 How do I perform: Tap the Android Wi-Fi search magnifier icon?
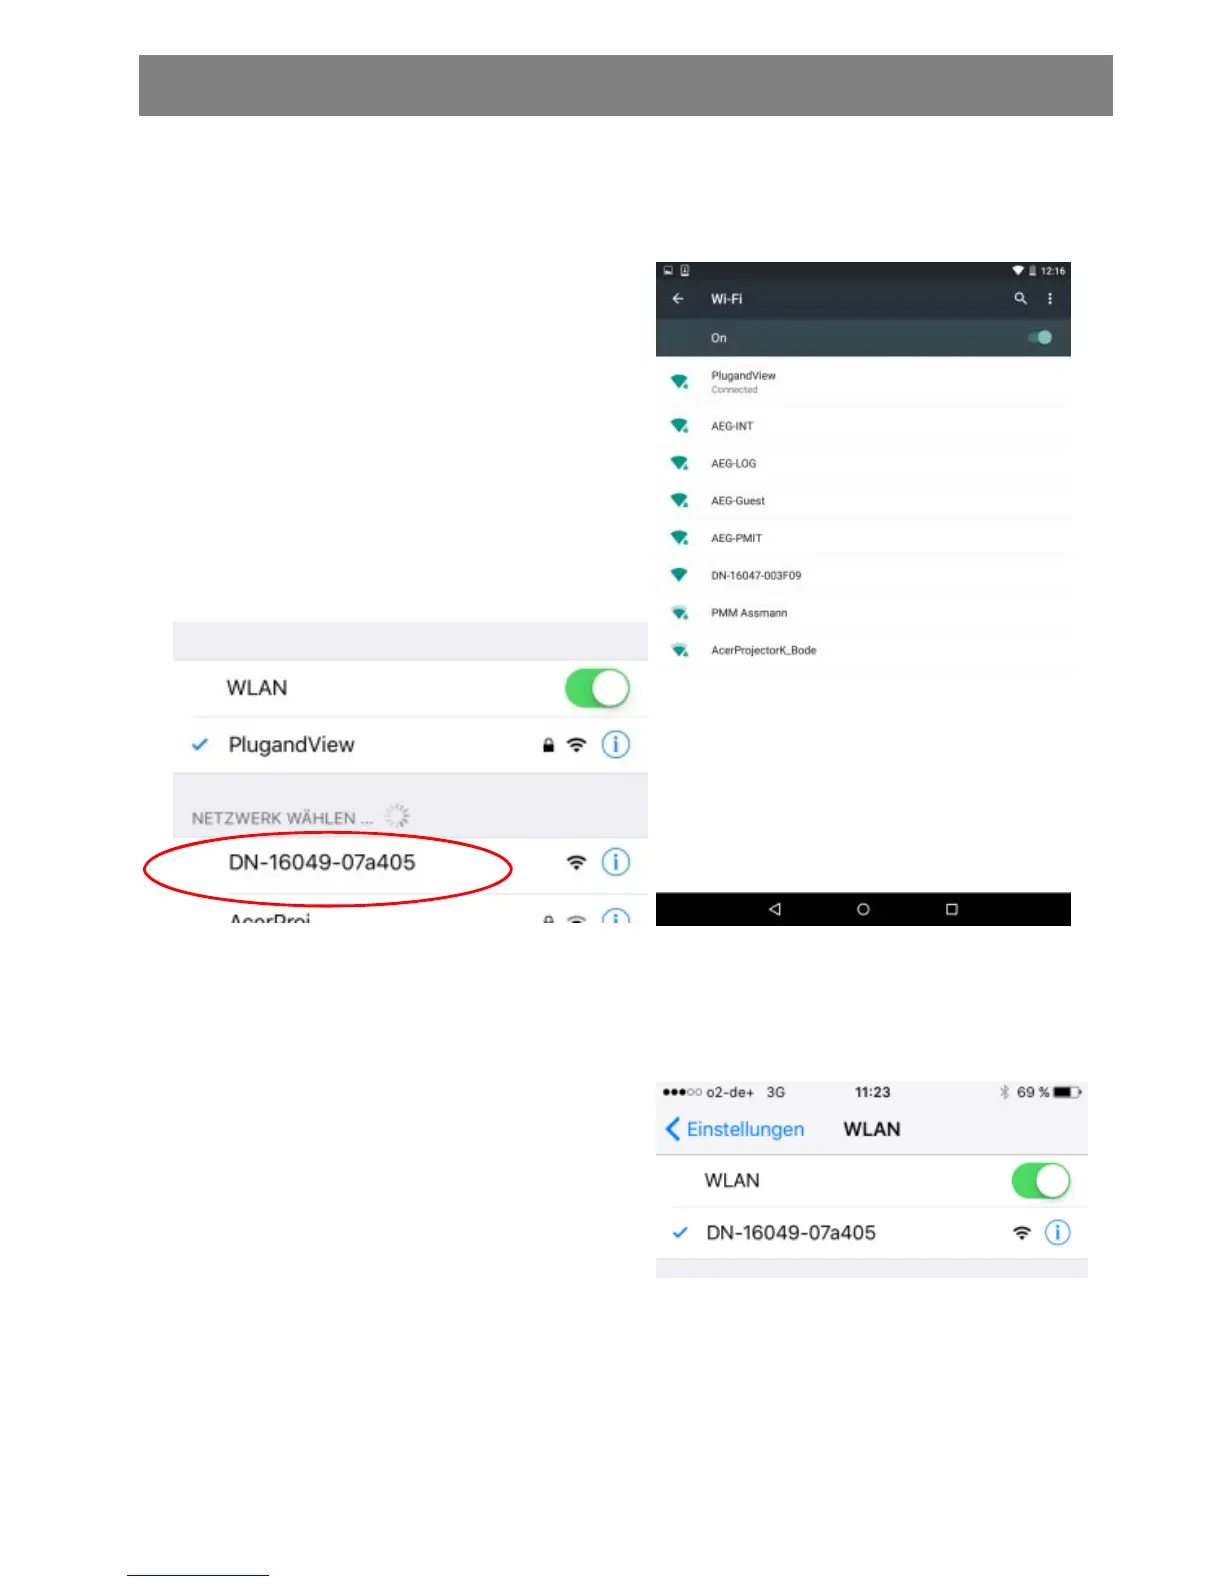(x=1020, y=298)
